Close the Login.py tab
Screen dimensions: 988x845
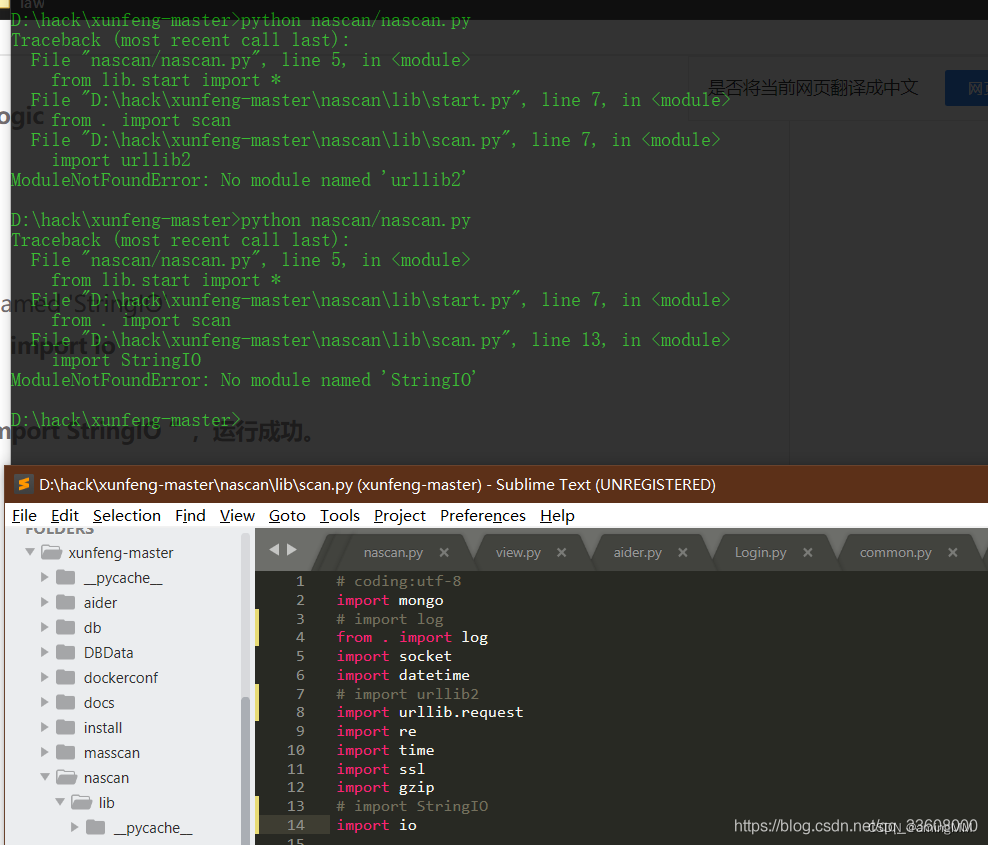tap(808, 553)
